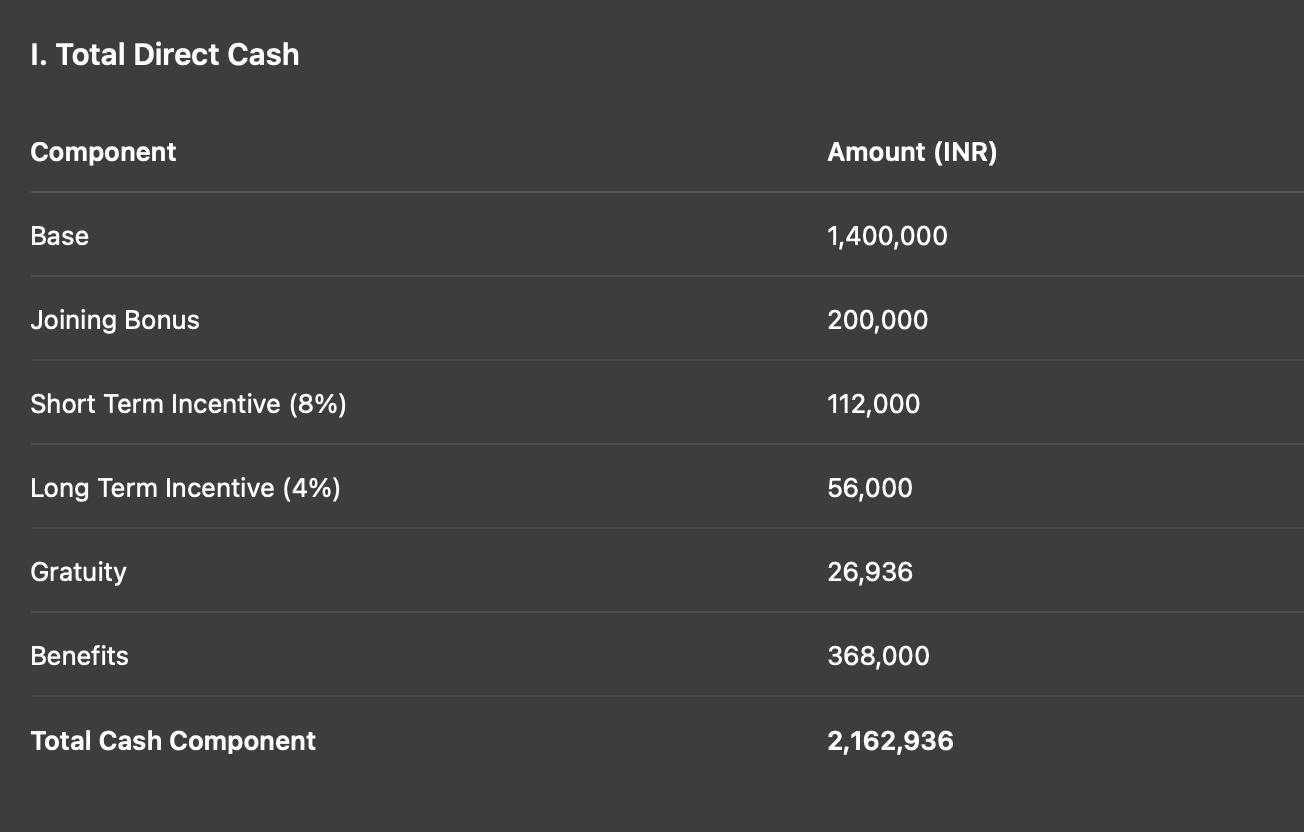Select the Gratuity row label

[x=78, y=572]
